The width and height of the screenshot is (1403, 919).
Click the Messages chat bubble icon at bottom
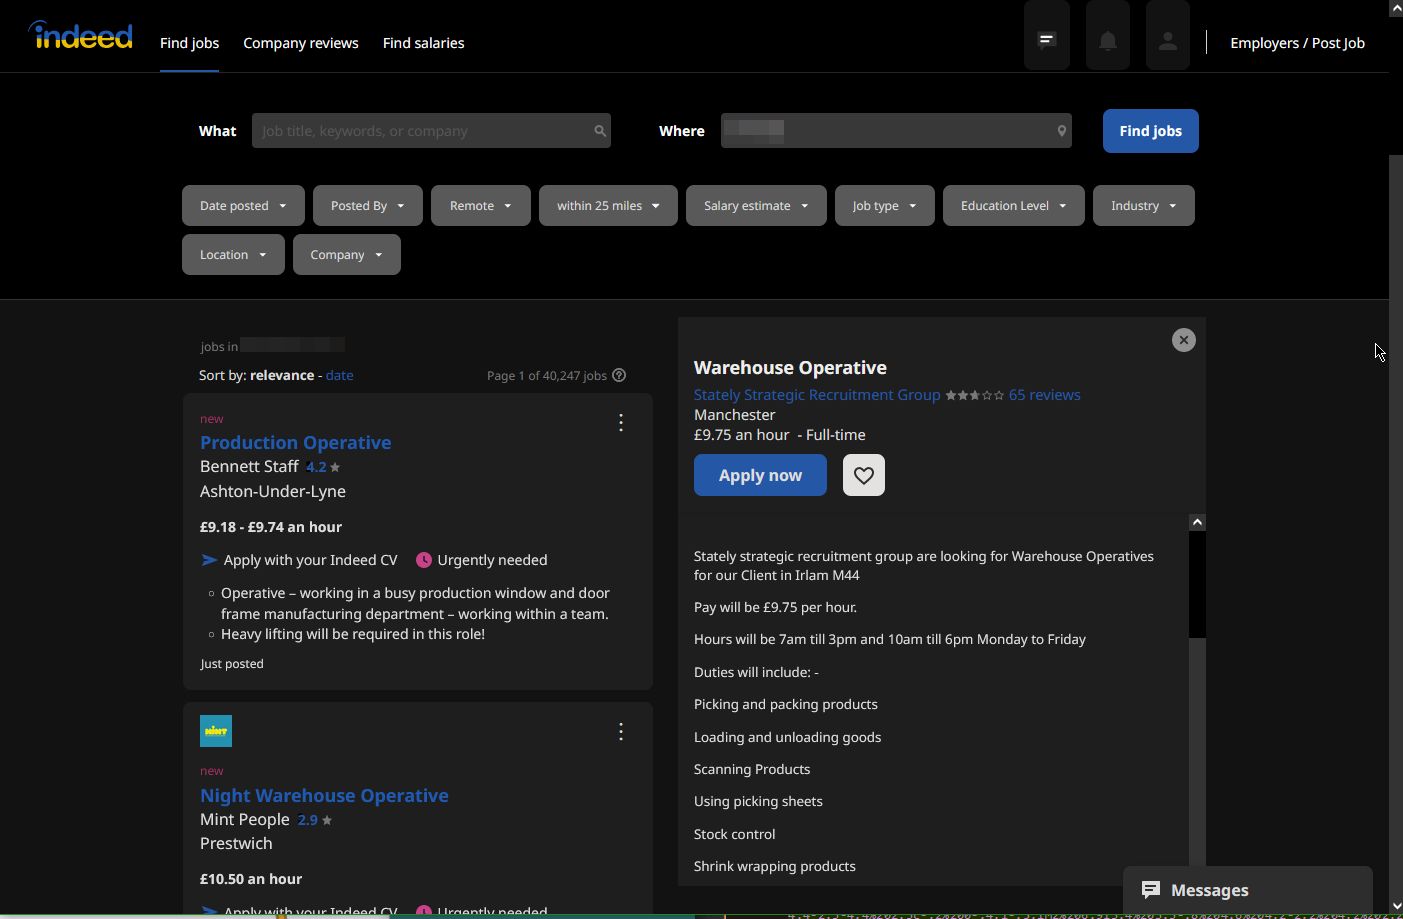[1151, 890]
